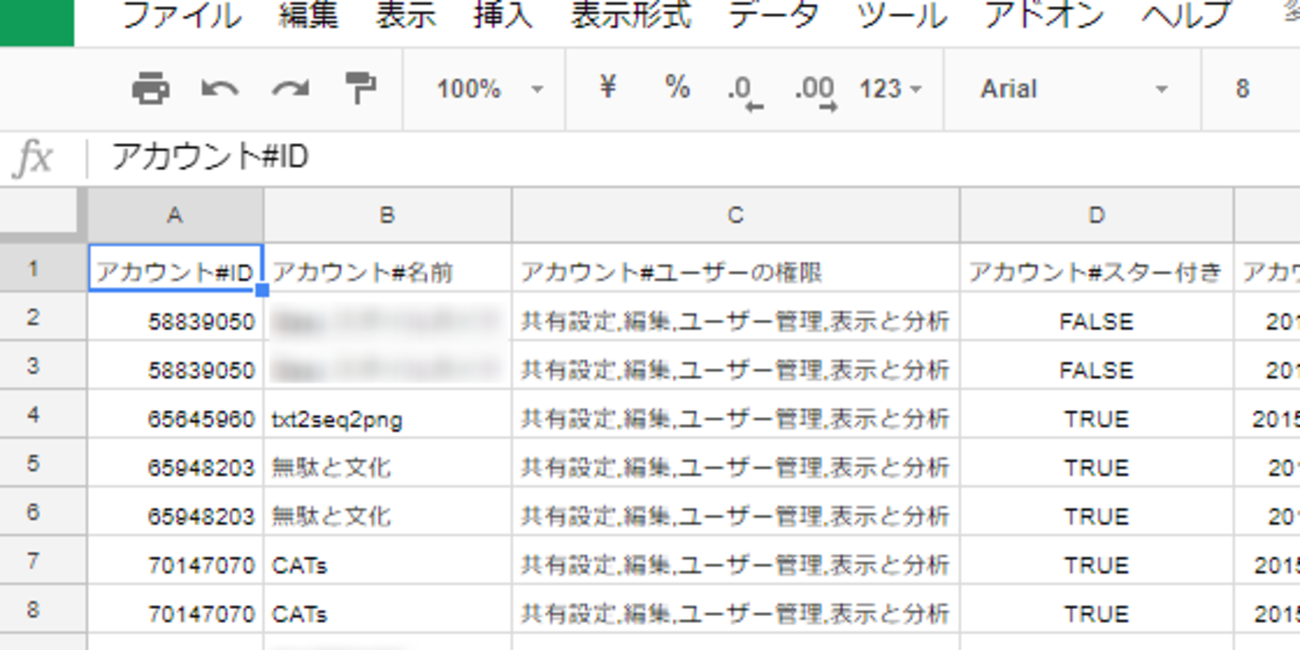This screenshot has height=650, width=1300.
Task: Open the 123 number formats dropdown
Action: coord(890,89)
